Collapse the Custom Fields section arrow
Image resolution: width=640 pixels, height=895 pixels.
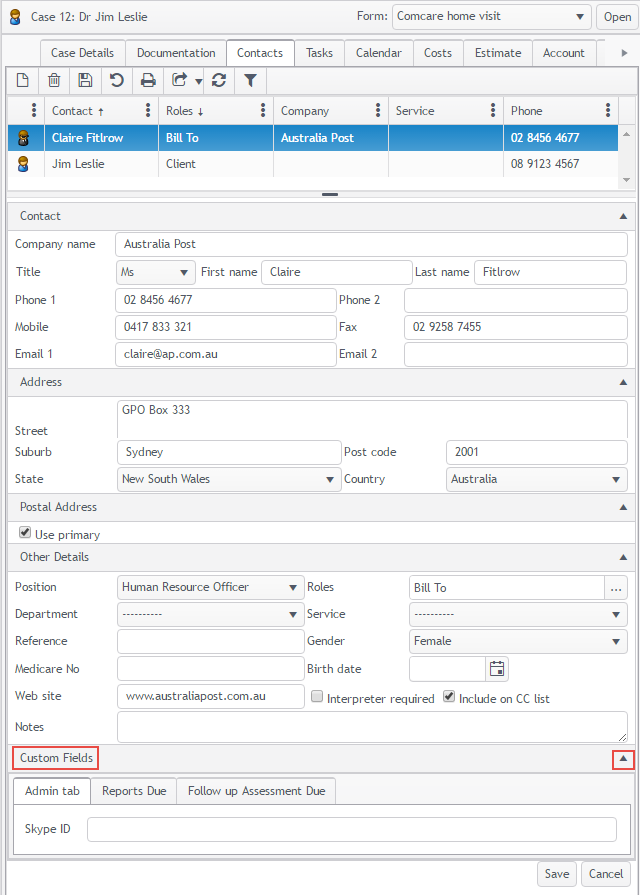click(x=623, y=759)
